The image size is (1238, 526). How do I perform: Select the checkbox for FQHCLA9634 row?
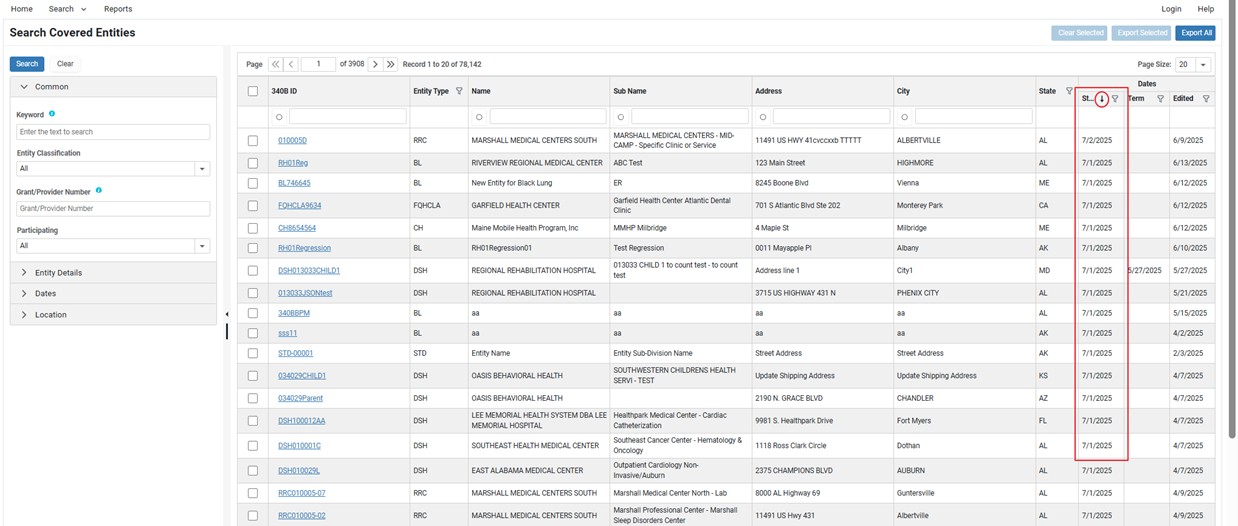click(253, 206)
